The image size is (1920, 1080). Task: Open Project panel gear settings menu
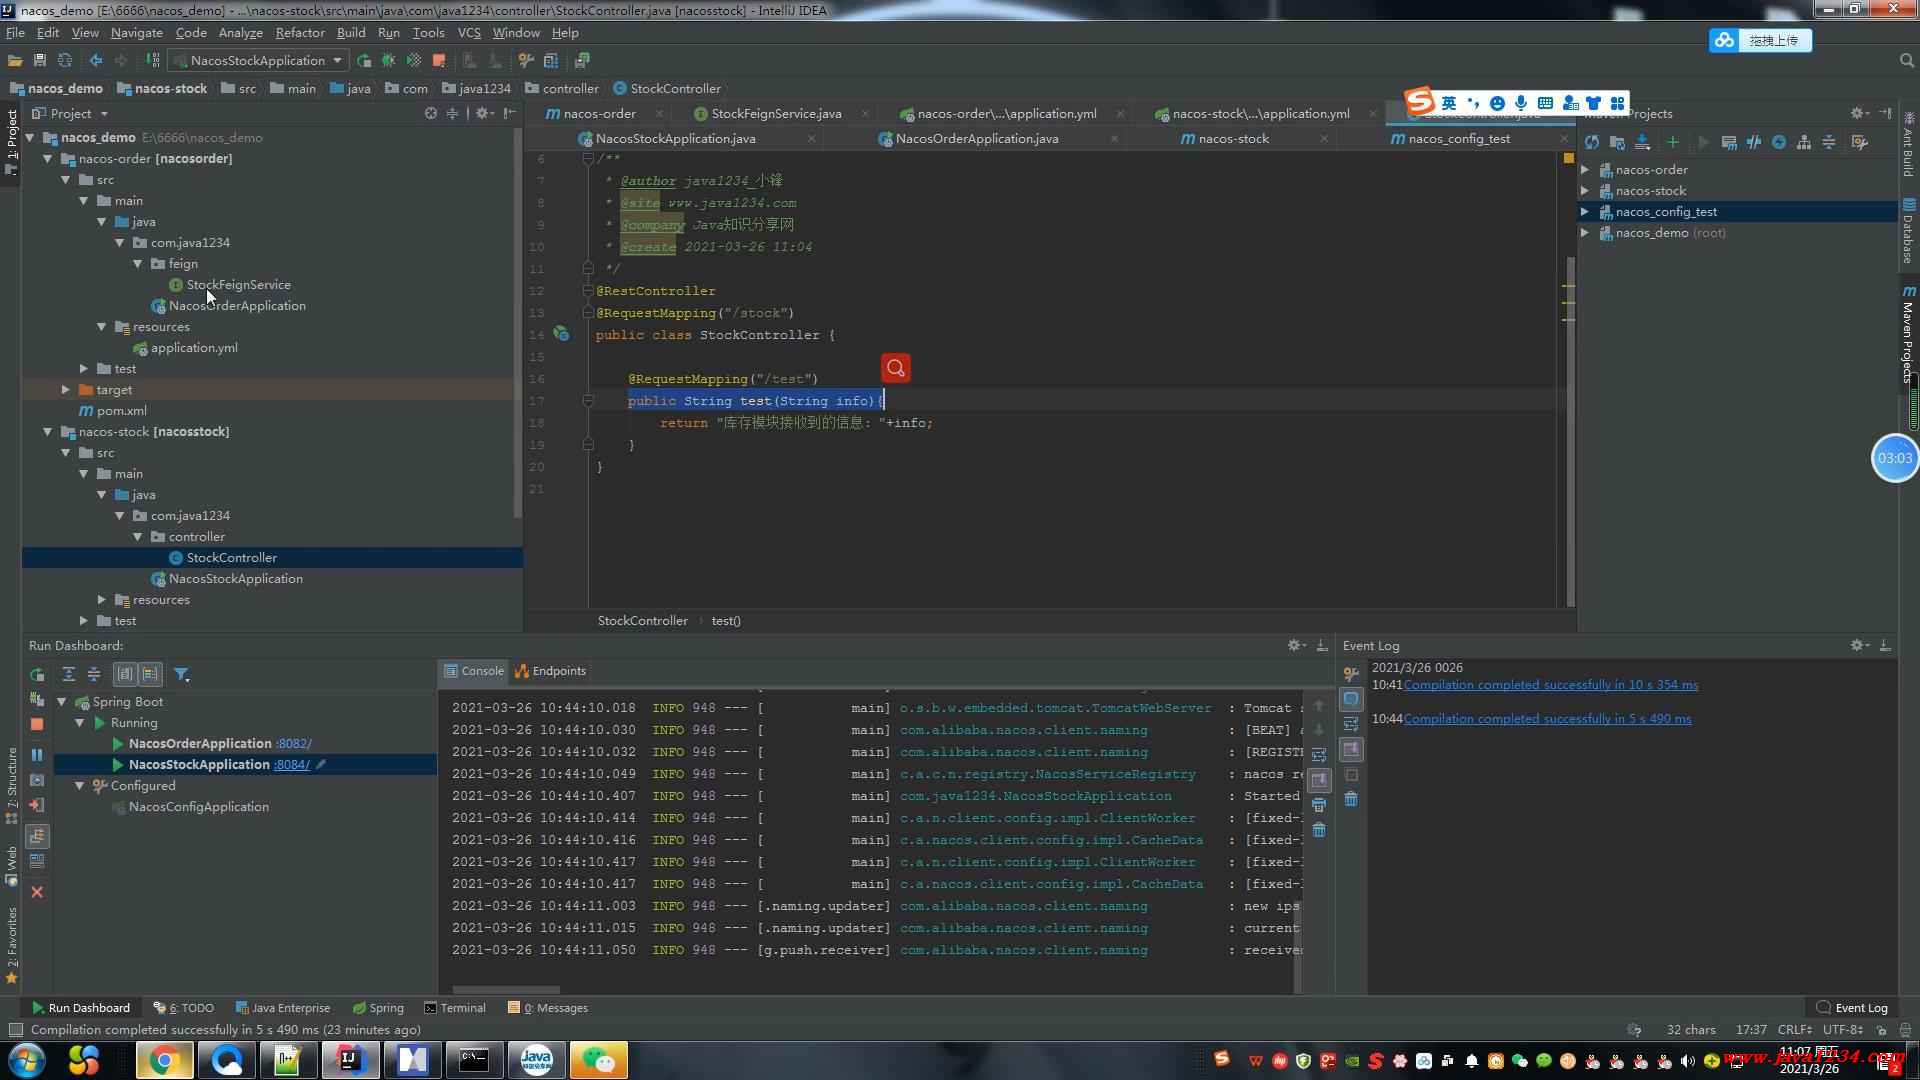[x=483, y=114]
